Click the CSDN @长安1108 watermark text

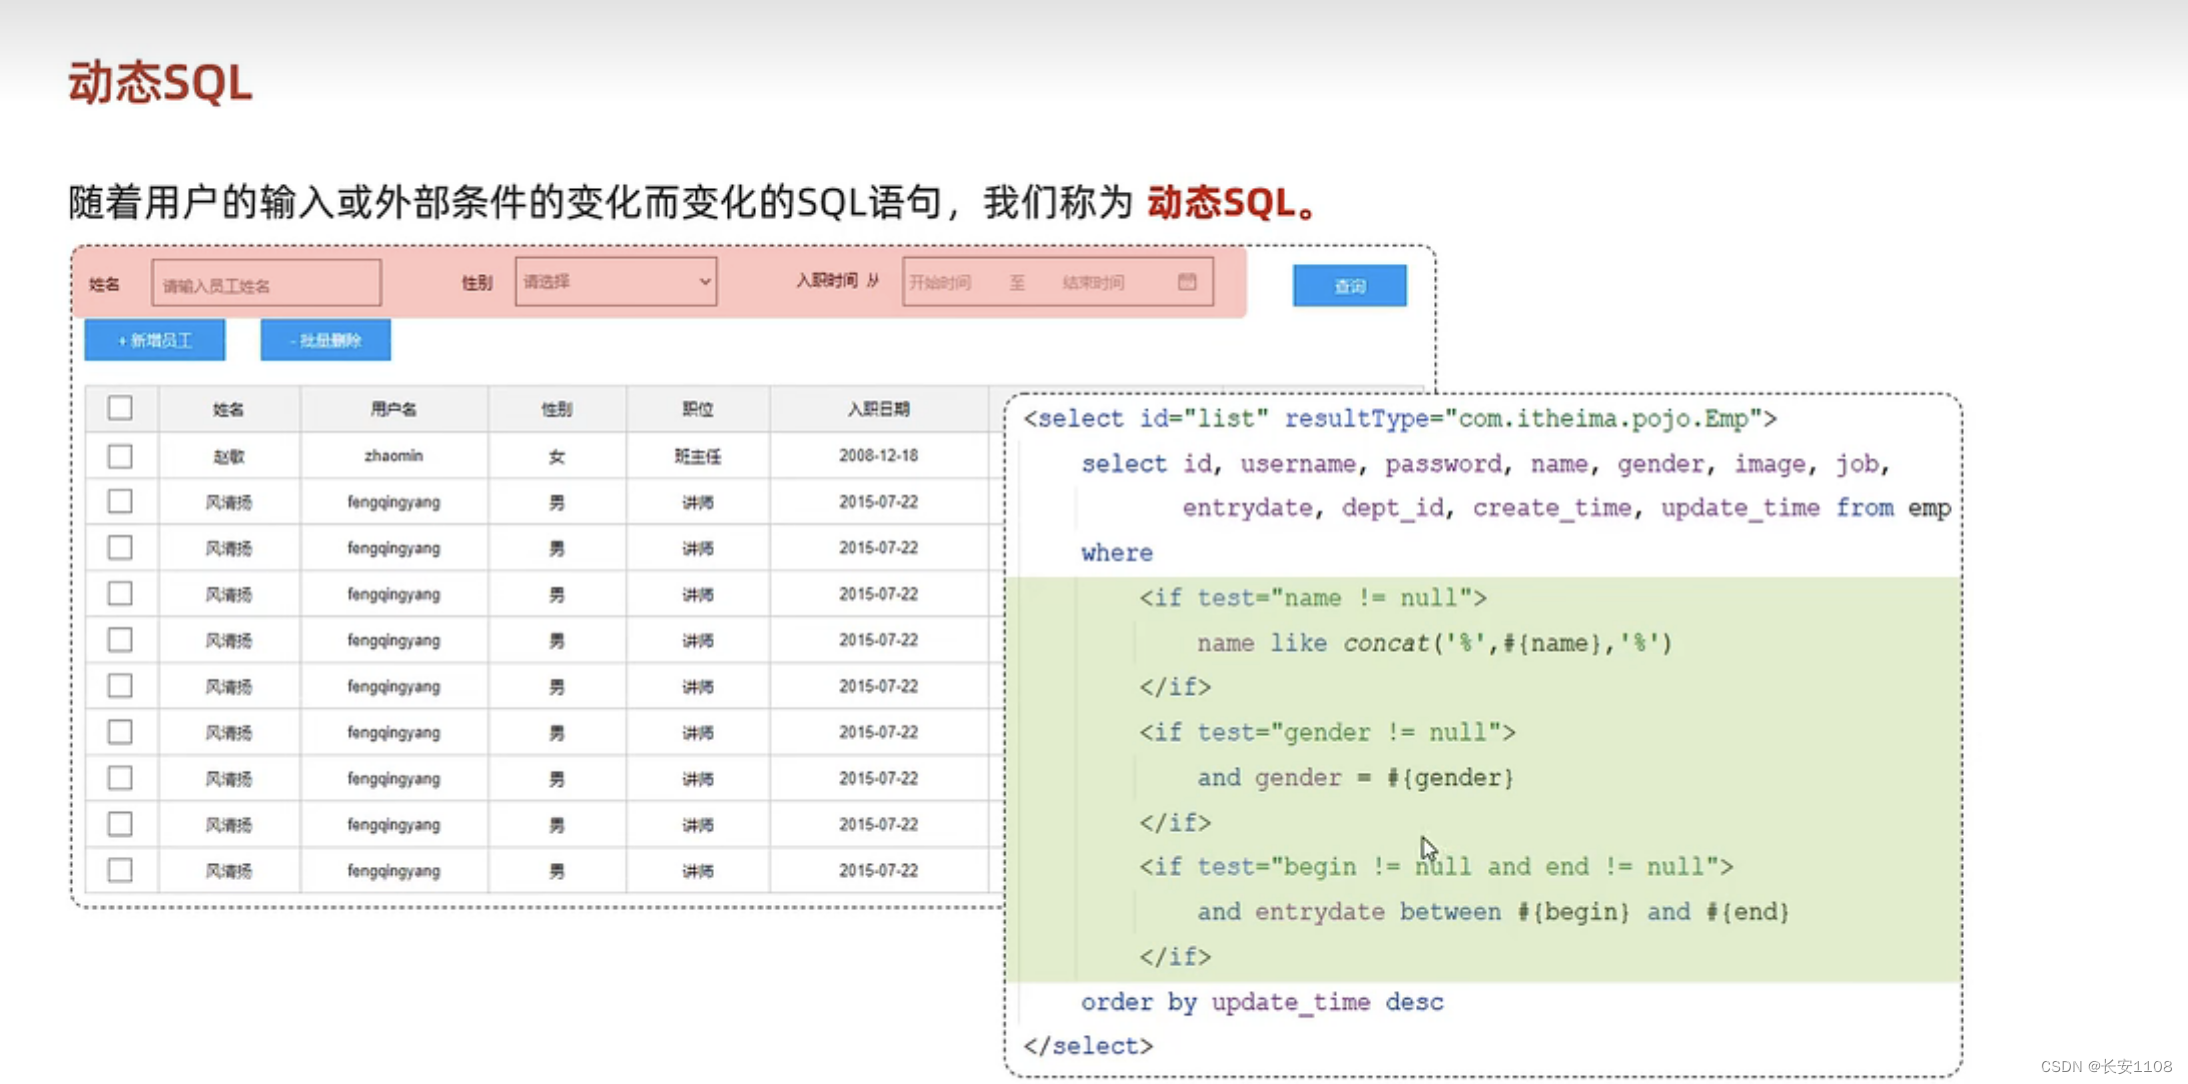2106,1066
